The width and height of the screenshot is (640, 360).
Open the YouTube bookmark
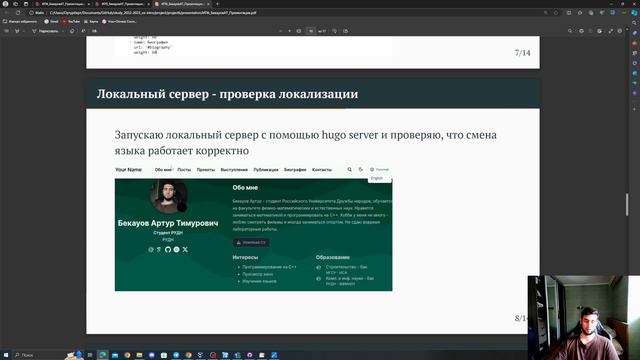tap(71, 21)
